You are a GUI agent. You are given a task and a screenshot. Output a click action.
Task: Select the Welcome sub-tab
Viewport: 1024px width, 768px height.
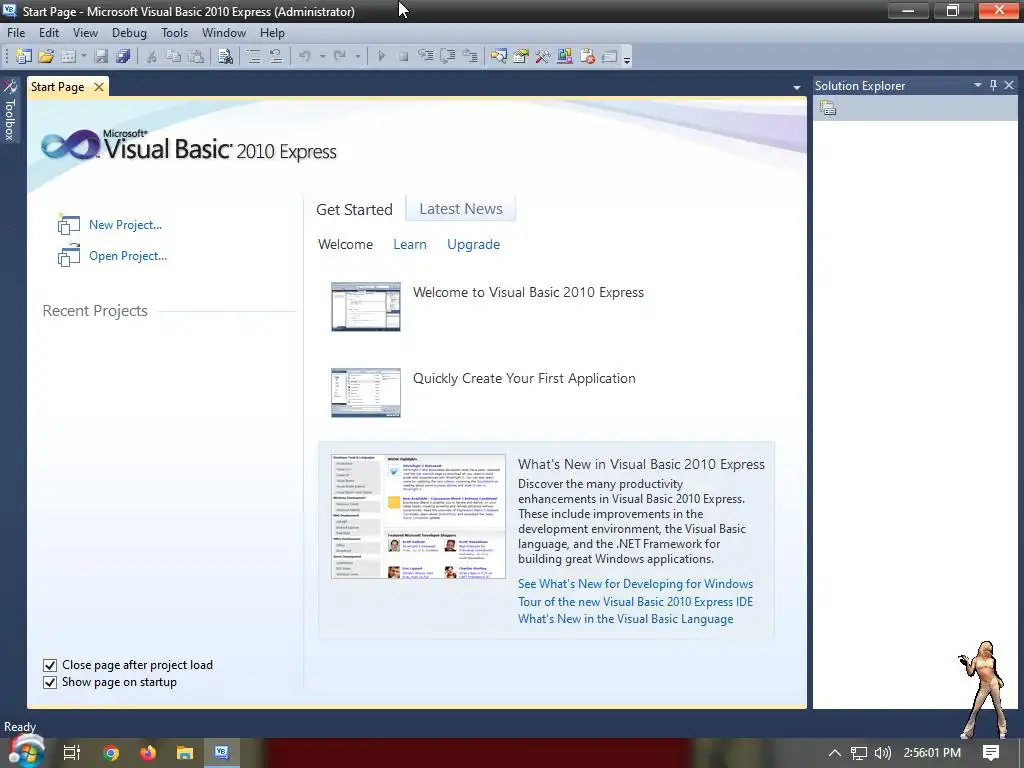point(345,244)
